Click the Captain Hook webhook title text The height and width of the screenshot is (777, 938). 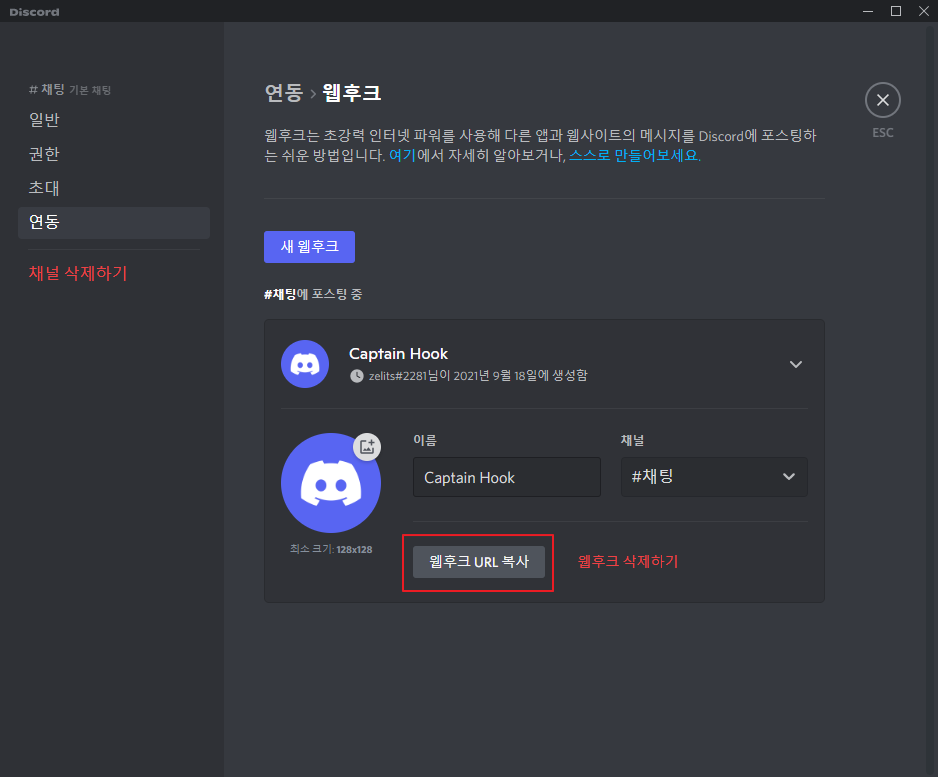tap(398, 354)
